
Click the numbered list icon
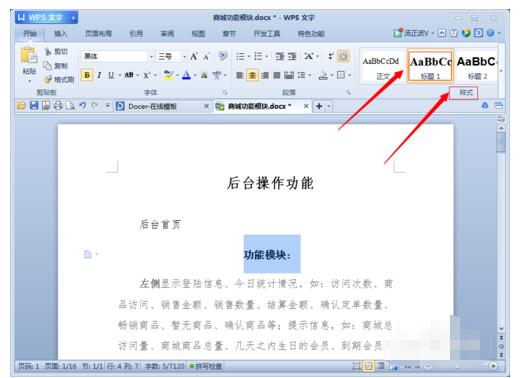click(x=258, y=56)
